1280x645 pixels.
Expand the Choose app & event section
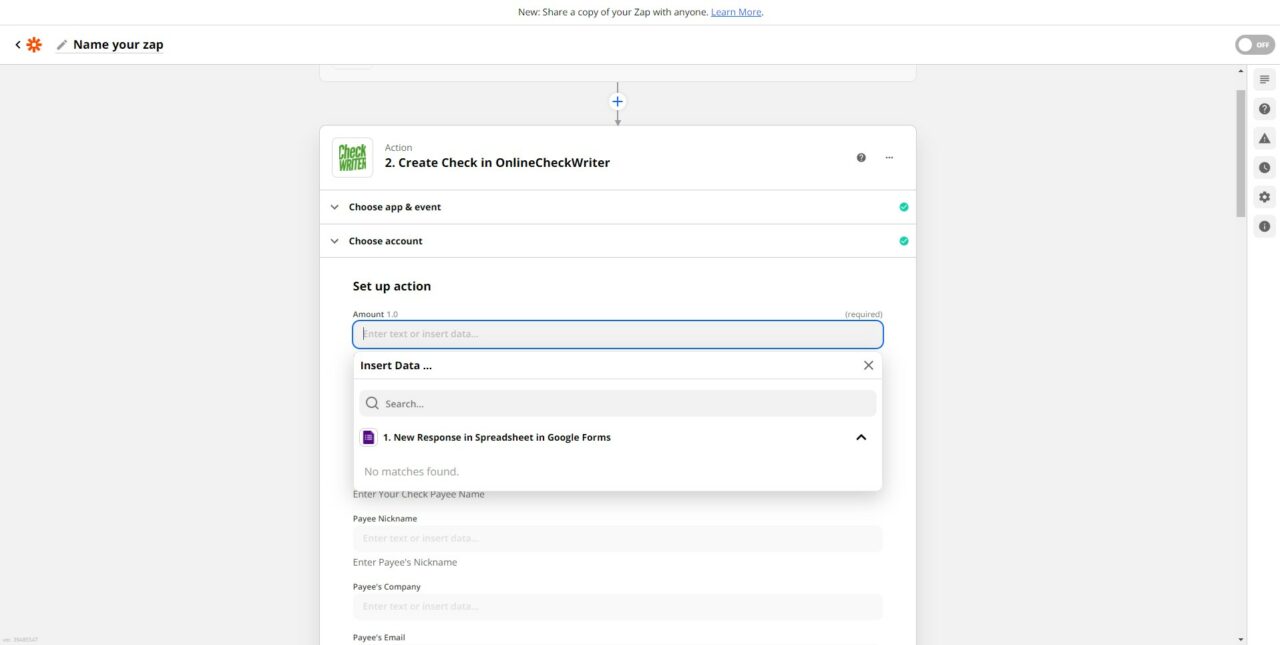[335, 206]
